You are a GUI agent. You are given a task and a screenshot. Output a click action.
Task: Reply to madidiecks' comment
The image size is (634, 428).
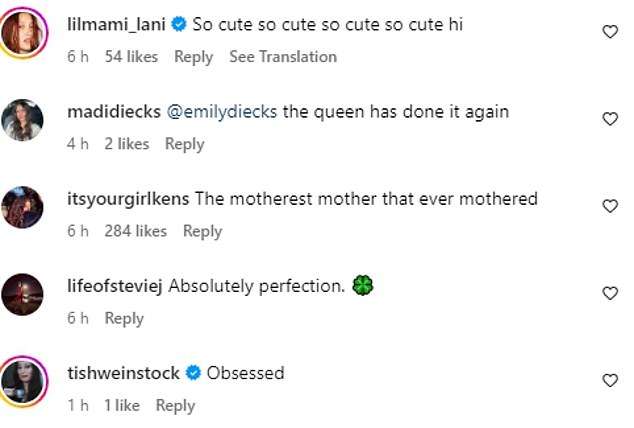[x=184, y=144]
